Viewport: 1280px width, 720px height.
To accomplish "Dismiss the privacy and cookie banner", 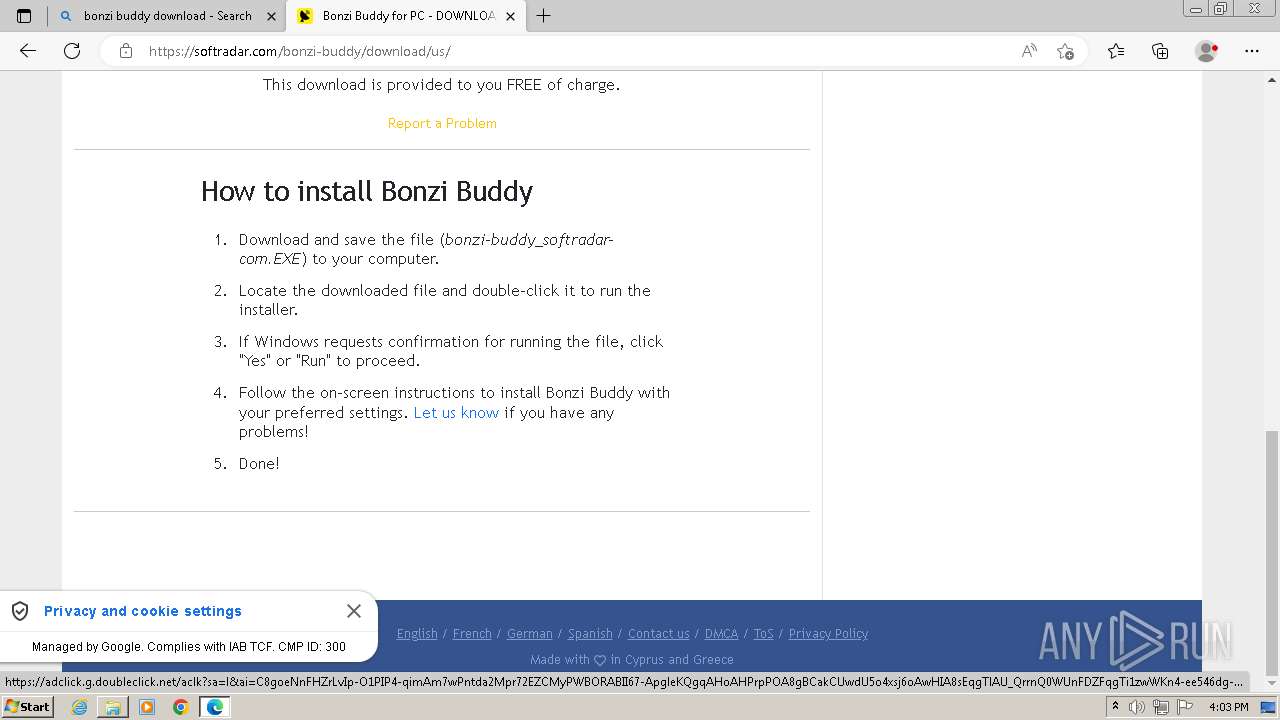I will (354, 611).
